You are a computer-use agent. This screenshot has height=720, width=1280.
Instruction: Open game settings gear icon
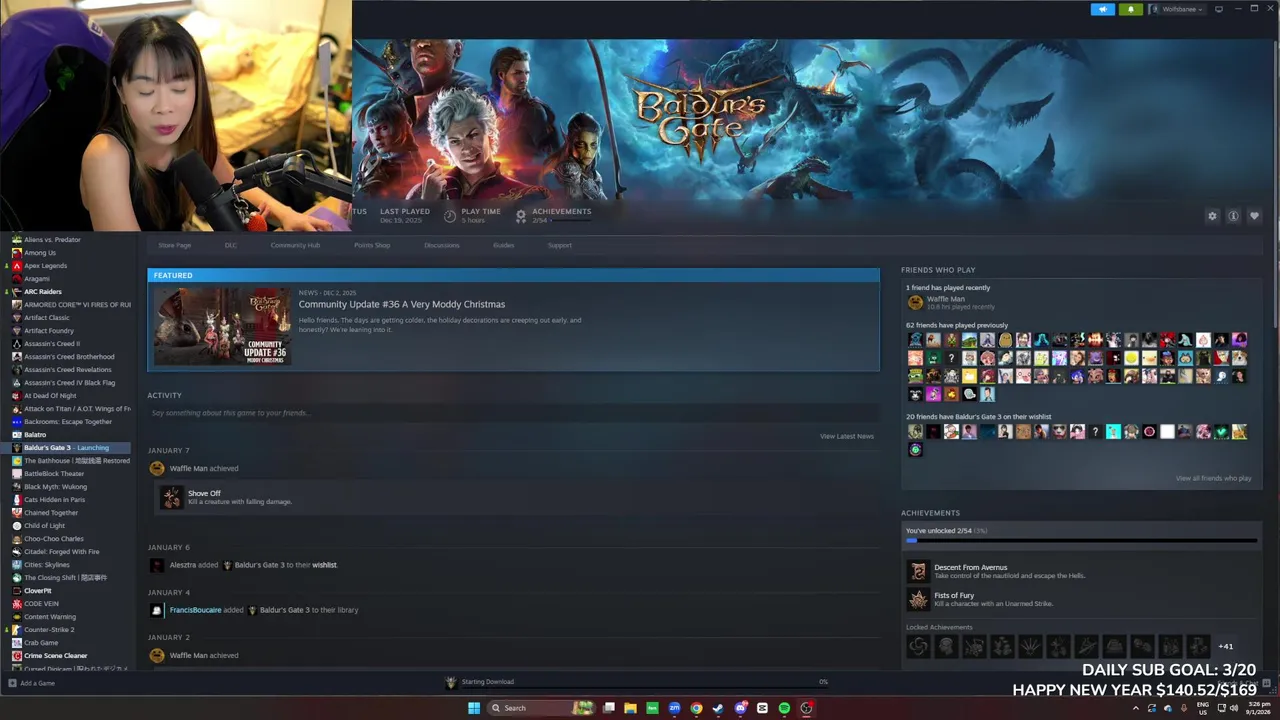(x=1212, y=216)
